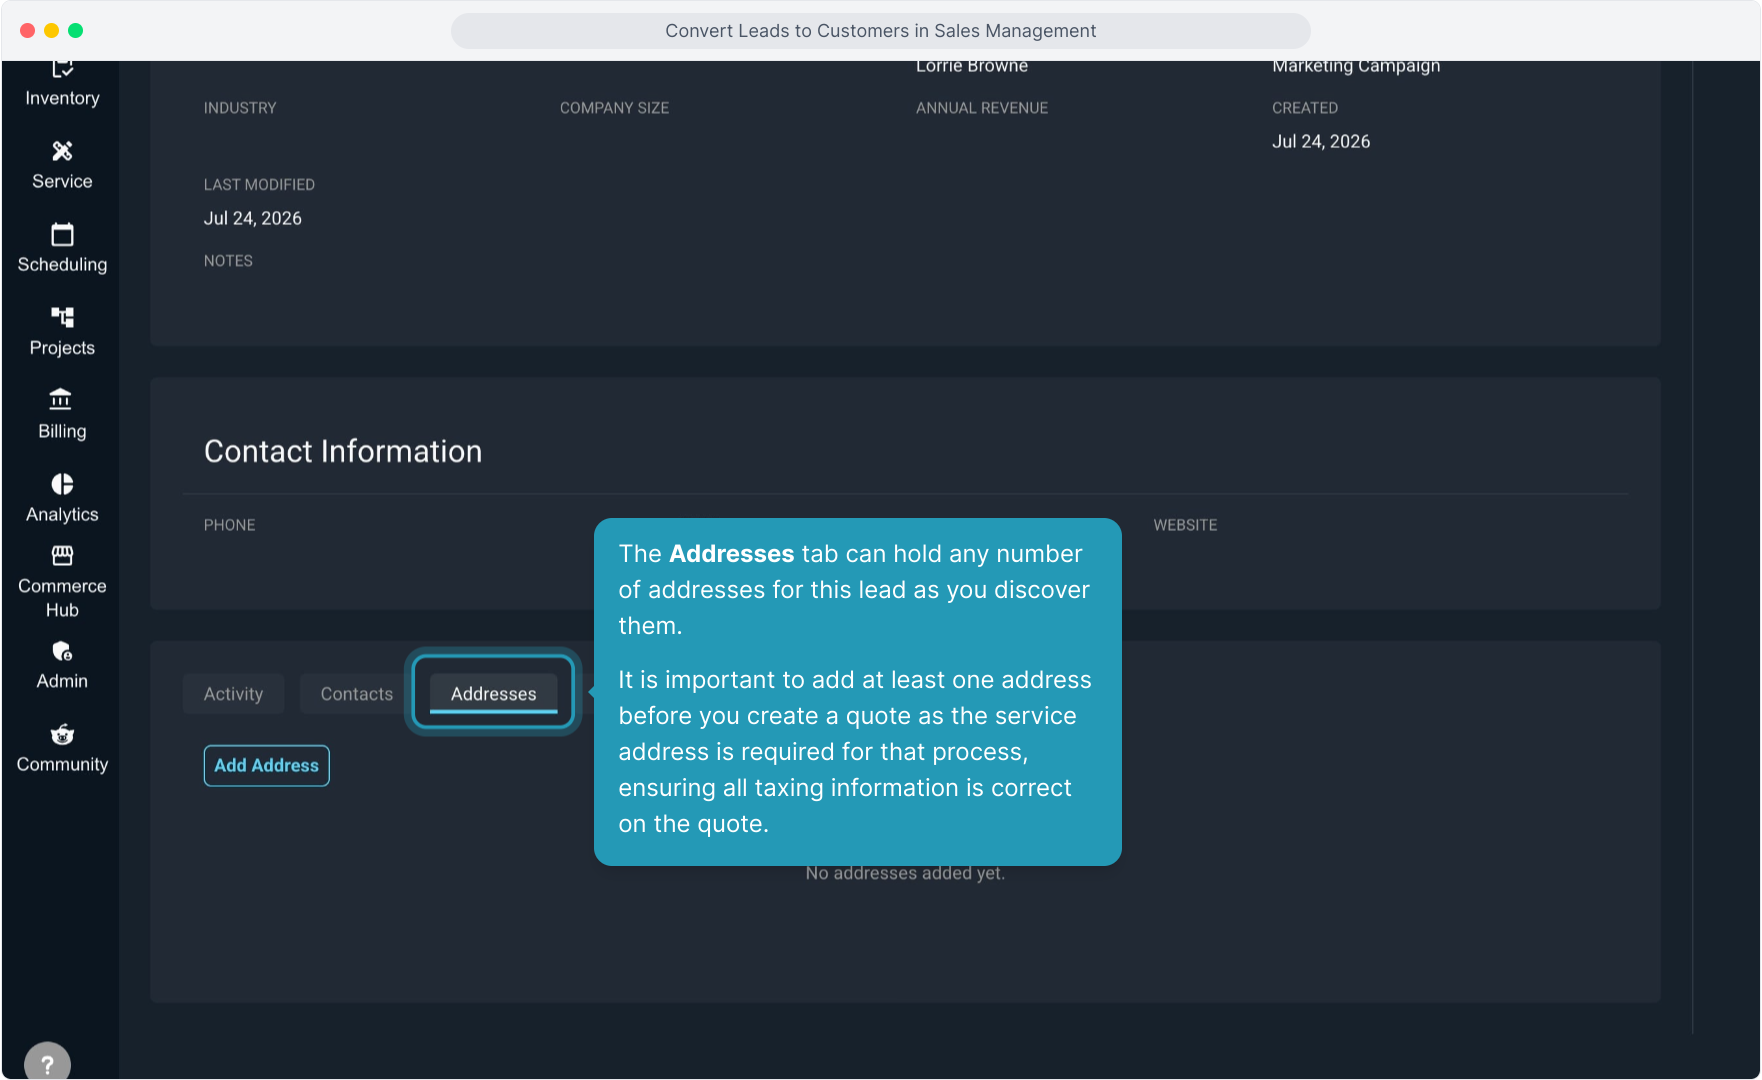This screenshot has height=1080, width=1762.
Task: Select the Addresses tab
Action: (494, 694)
